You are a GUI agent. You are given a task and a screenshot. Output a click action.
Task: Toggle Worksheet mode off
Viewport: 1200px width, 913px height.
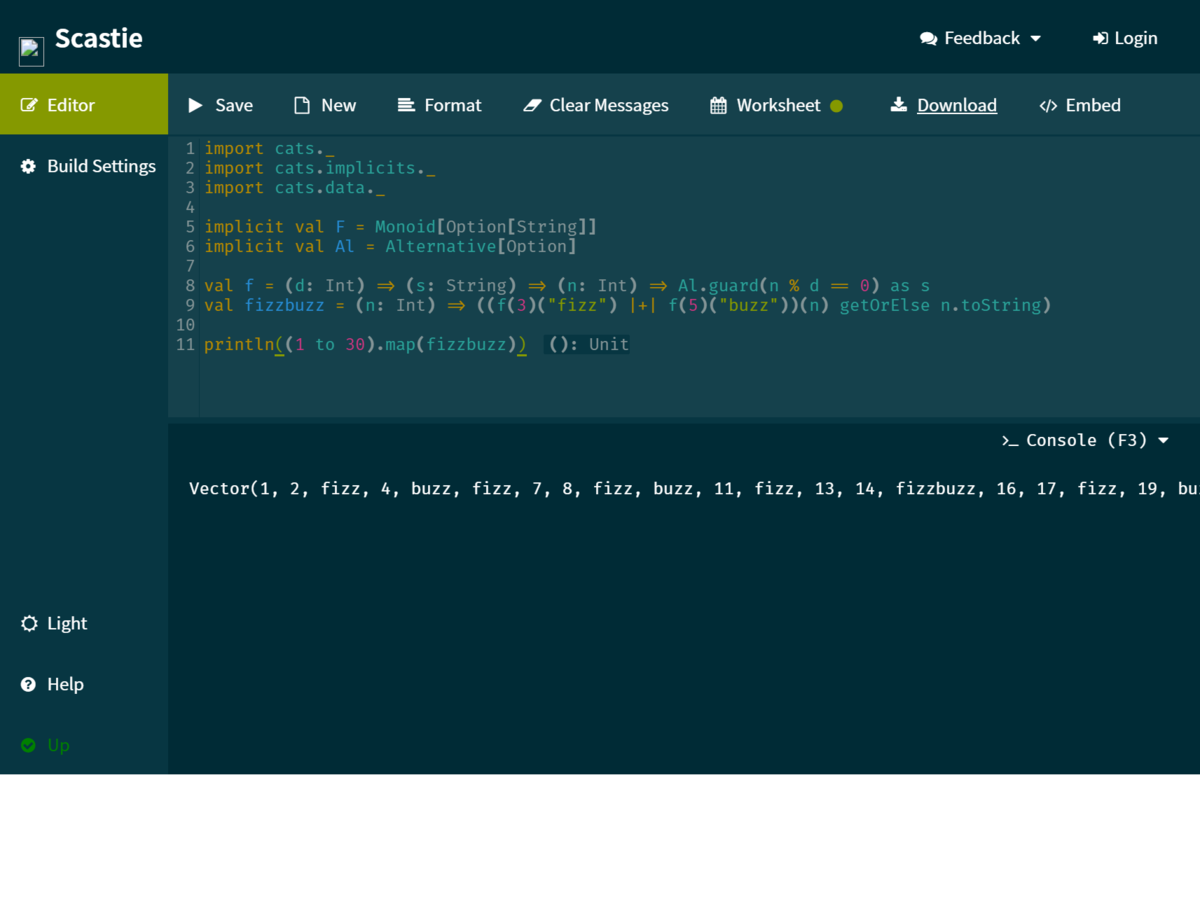point(837,105)
